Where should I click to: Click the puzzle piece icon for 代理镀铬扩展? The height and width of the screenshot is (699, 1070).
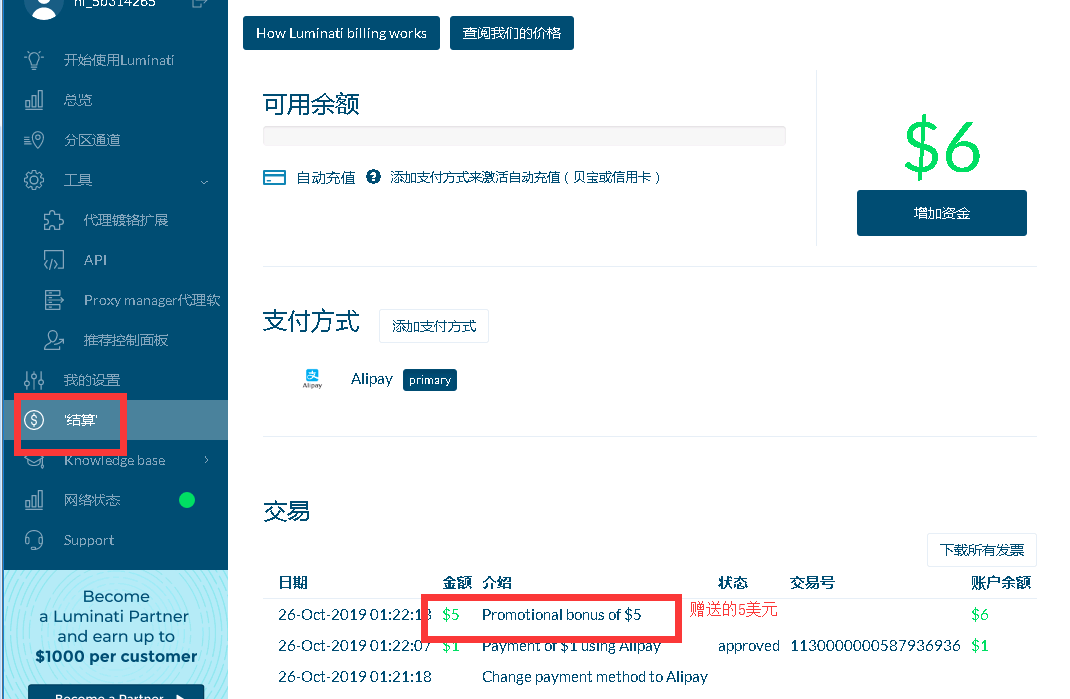[53, 220]
